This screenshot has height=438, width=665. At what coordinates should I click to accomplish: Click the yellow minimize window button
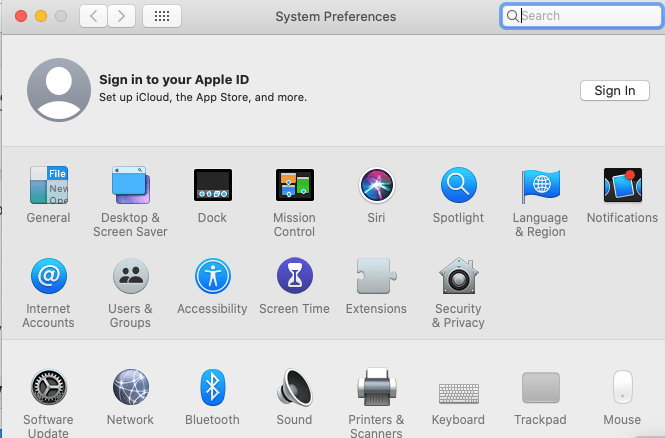pos(41,16)
